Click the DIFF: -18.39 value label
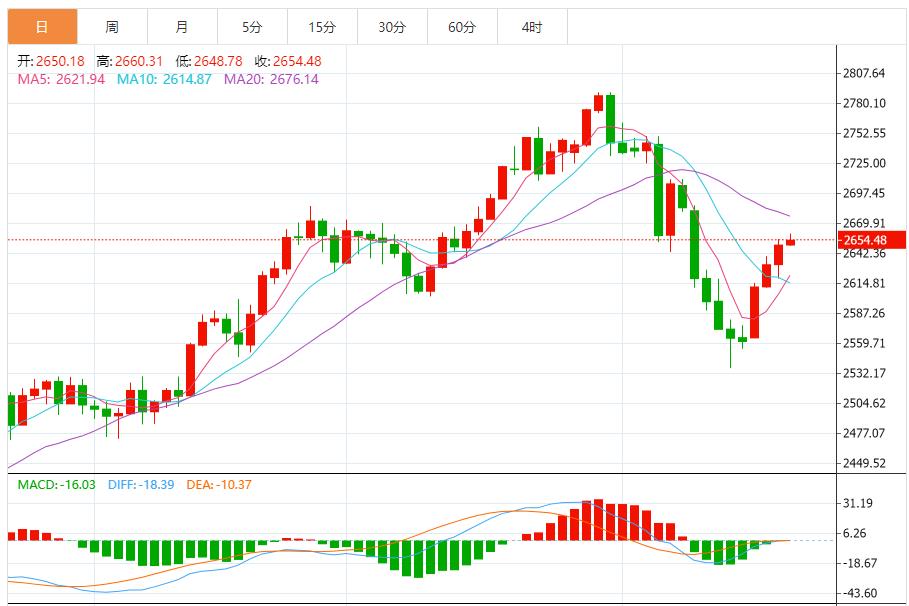Screen dimensions: 909x606 139,484
